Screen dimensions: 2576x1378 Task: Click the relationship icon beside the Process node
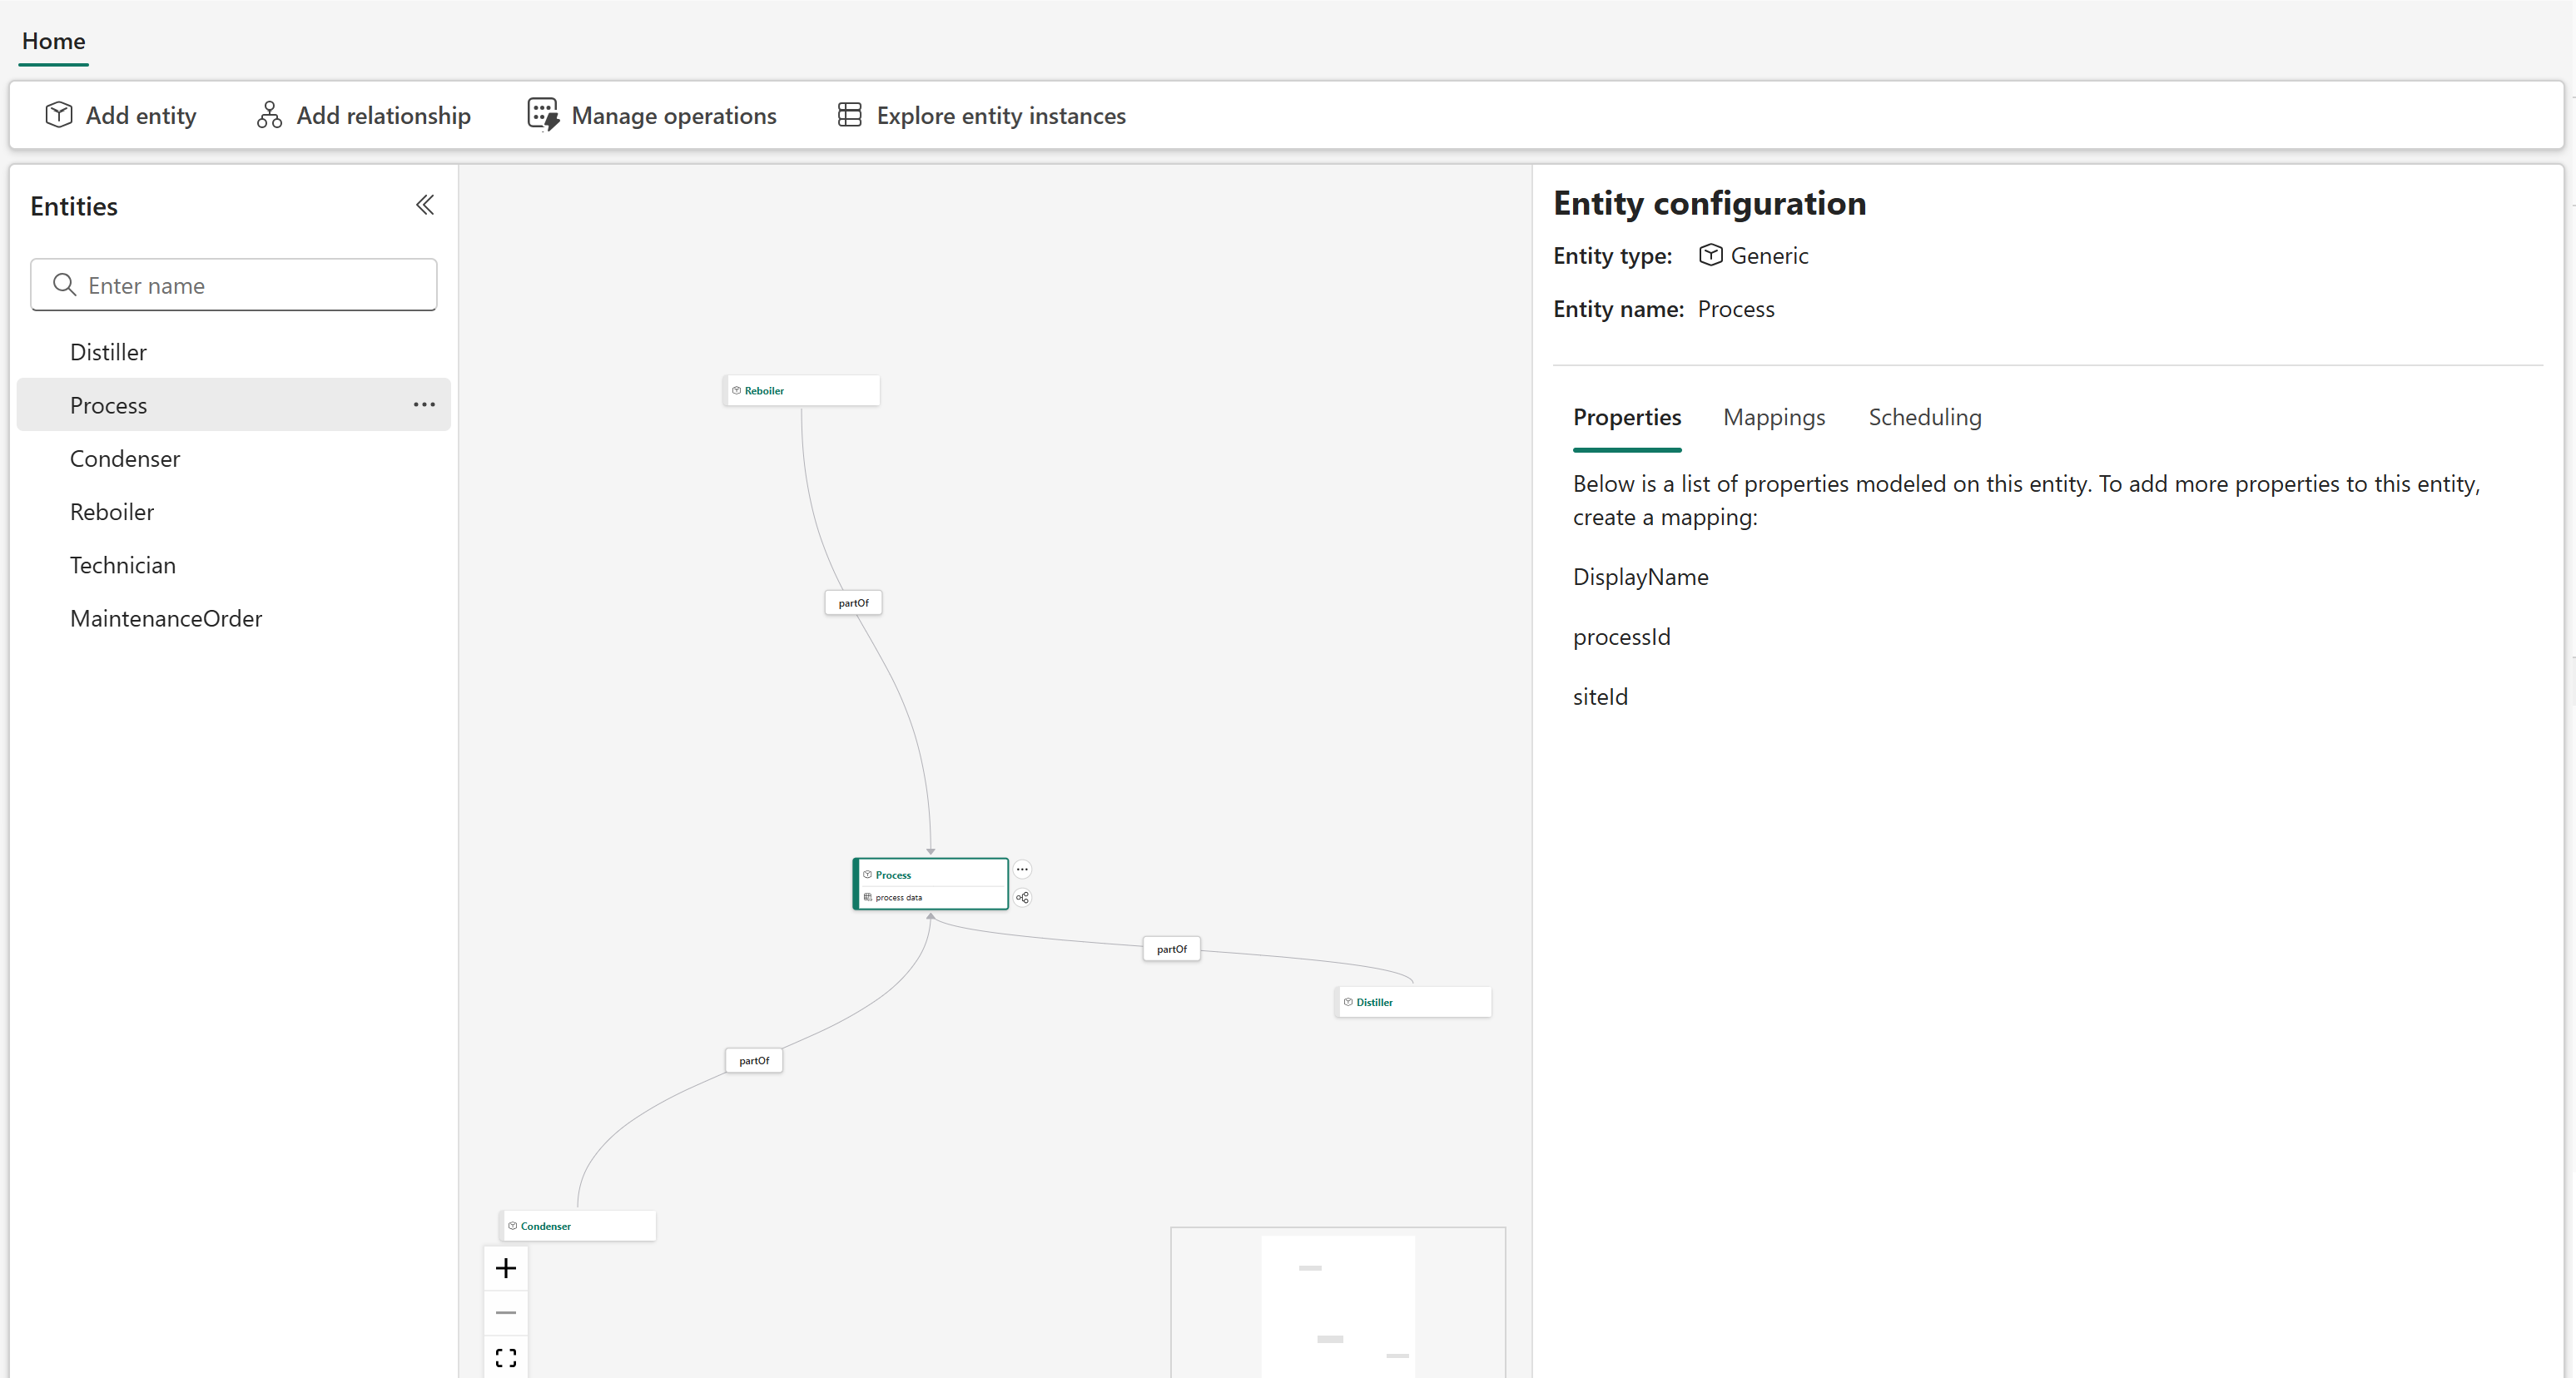(1022, 897)
